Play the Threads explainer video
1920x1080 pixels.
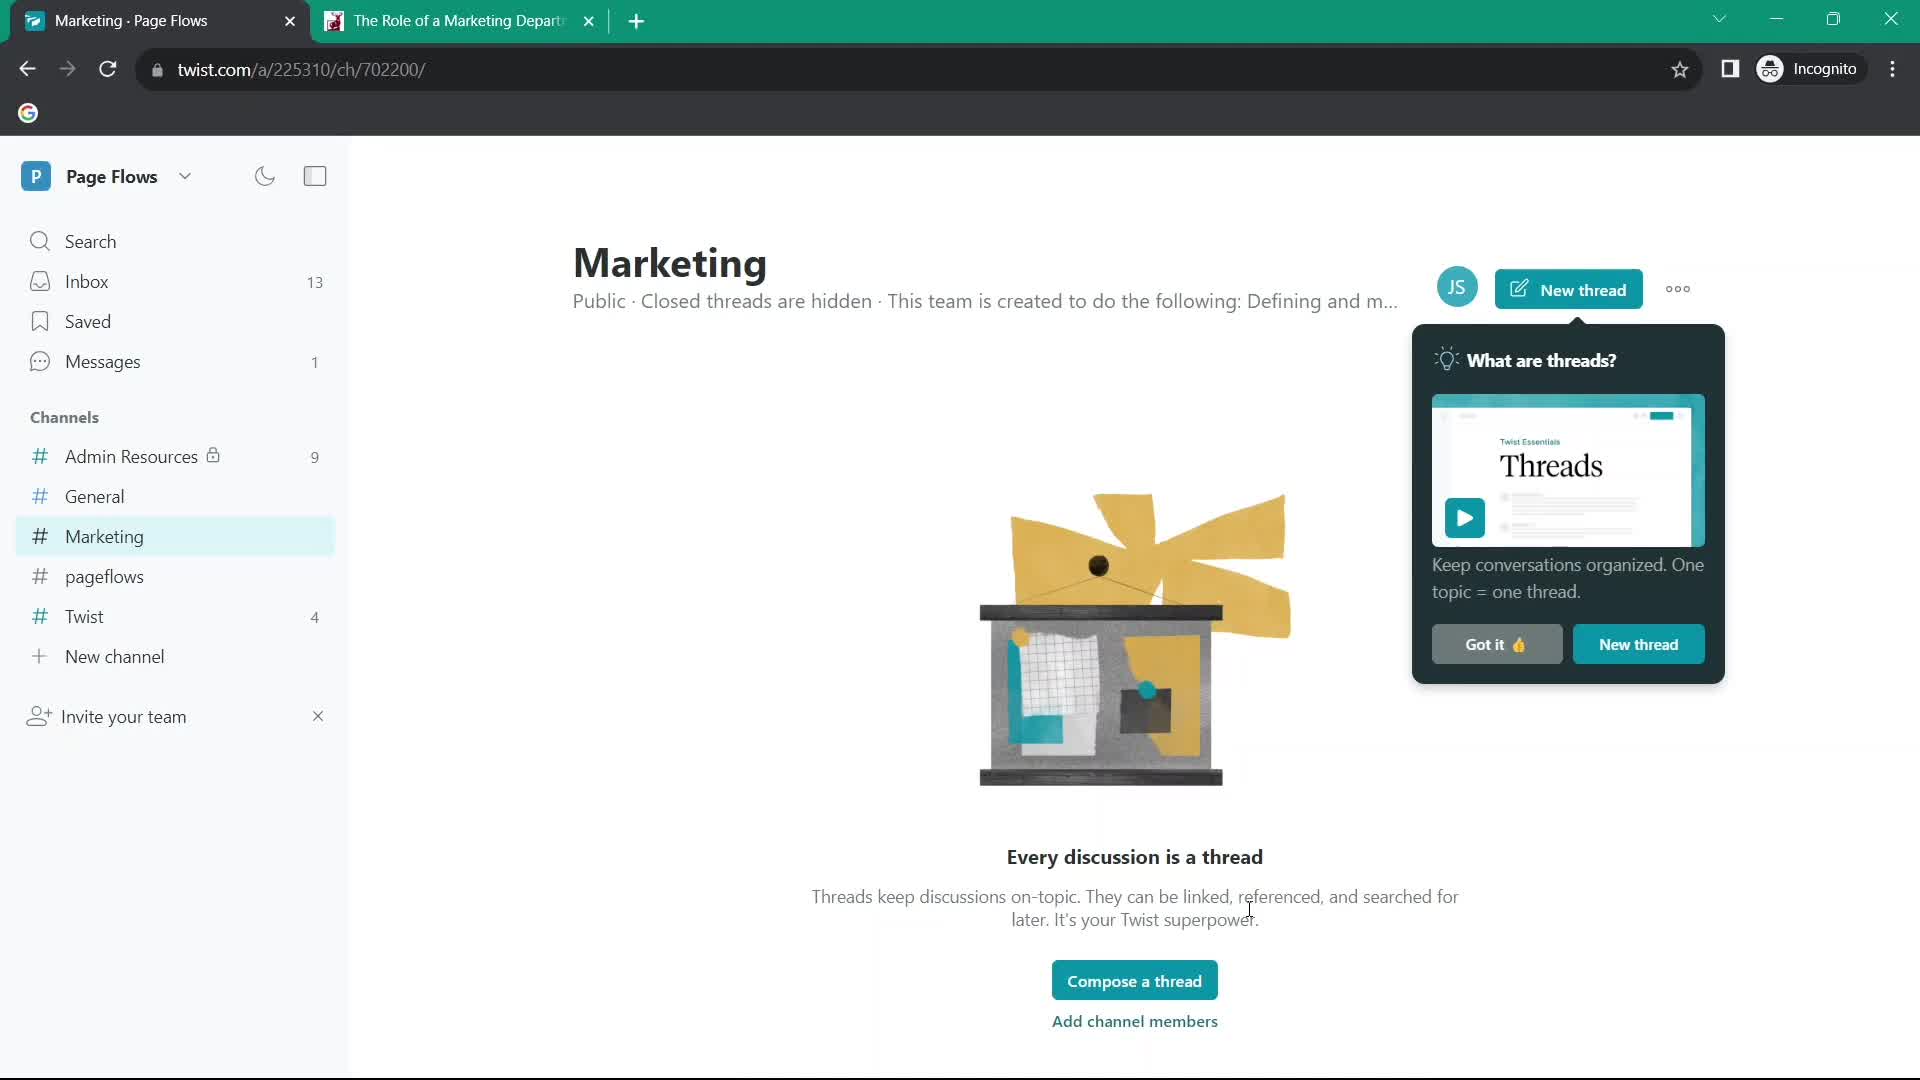[1464, 517]
